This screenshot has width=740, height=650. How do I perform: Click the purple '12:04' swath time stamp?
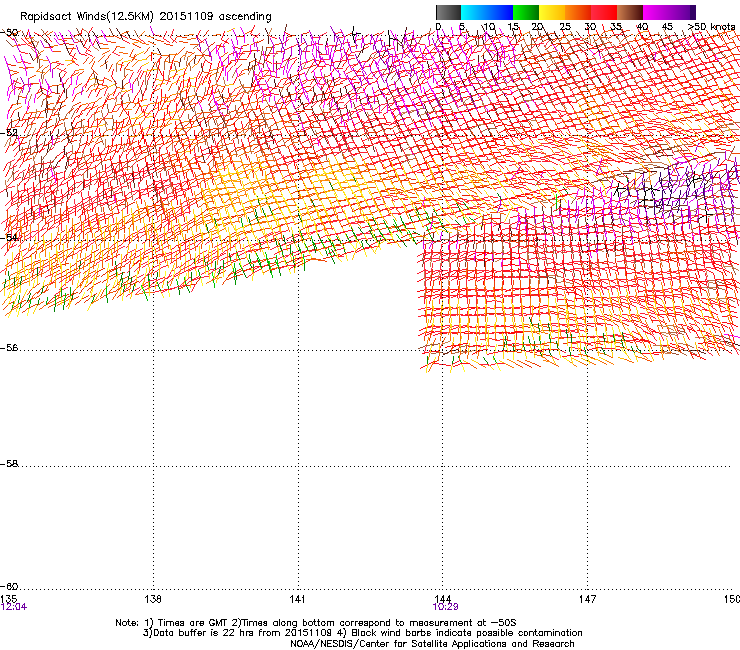point(14,607)
